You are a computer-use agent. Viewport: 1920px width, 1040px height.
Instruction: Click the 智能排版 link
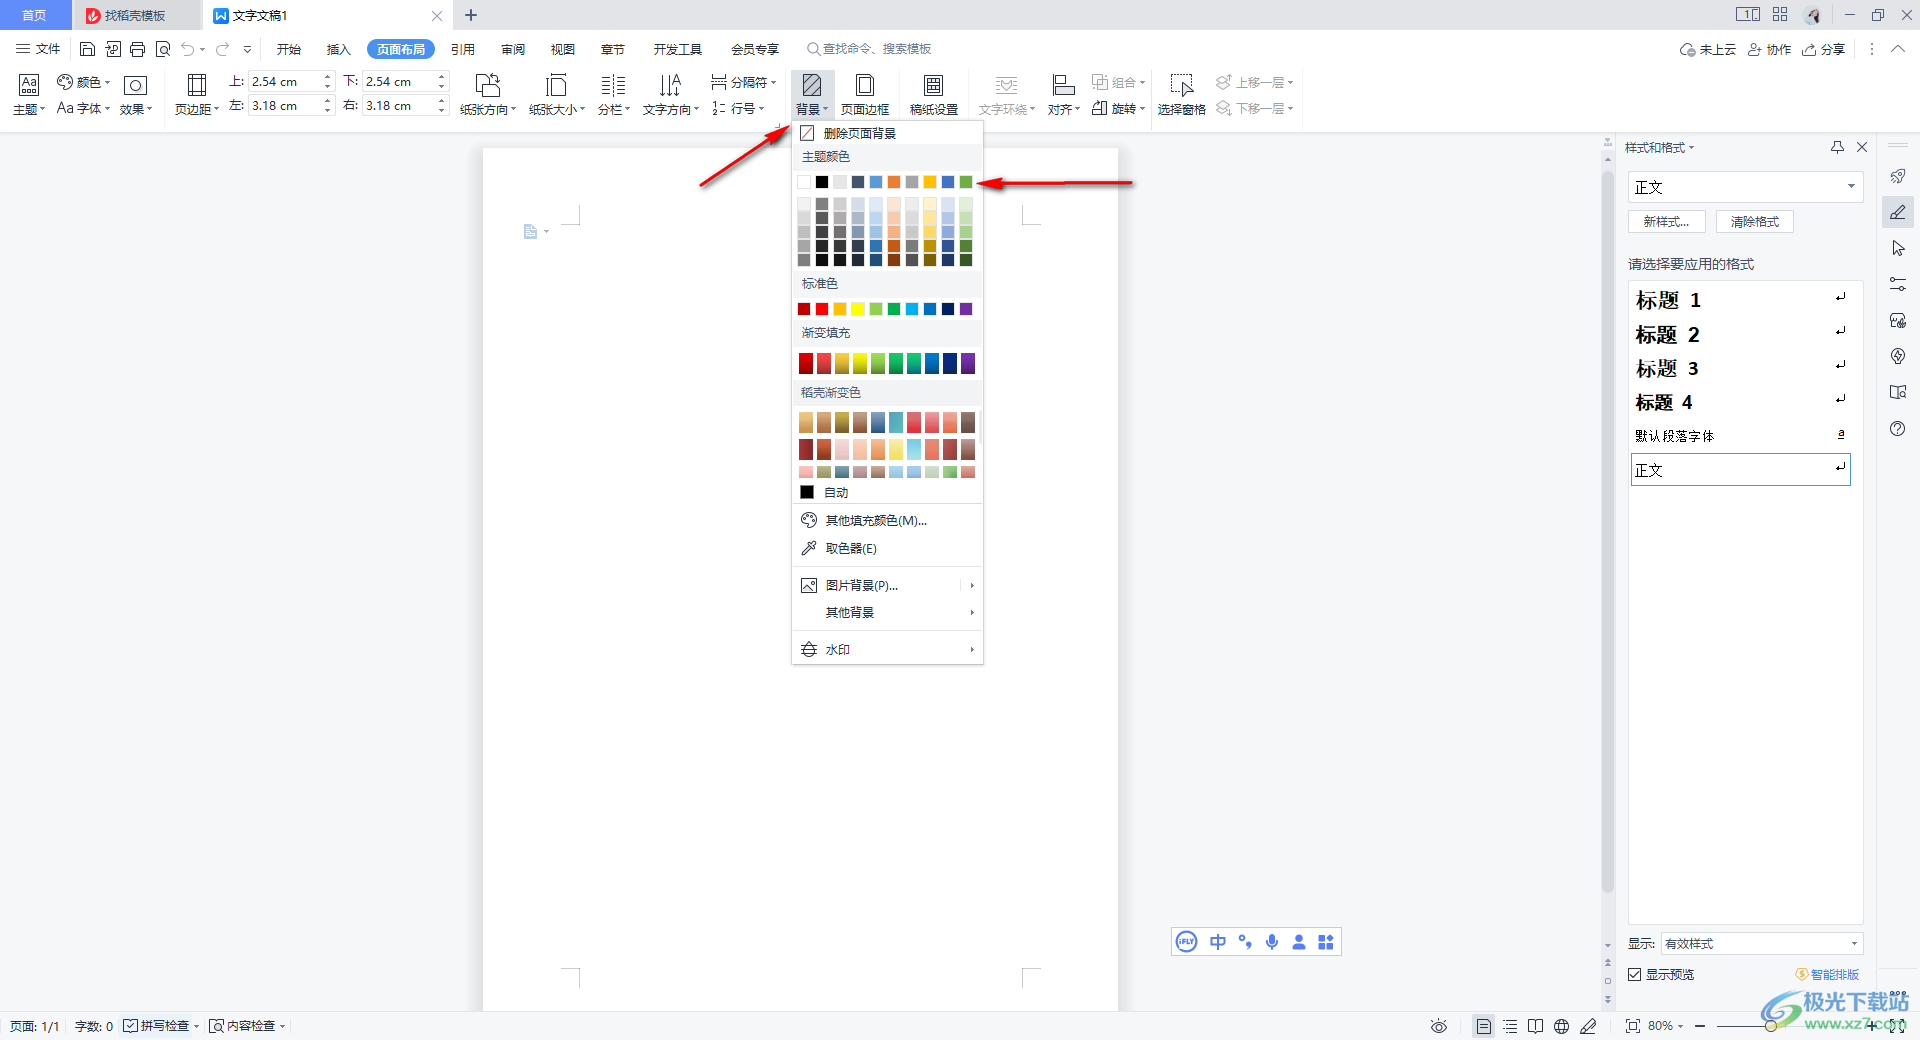coord(1827,975)
